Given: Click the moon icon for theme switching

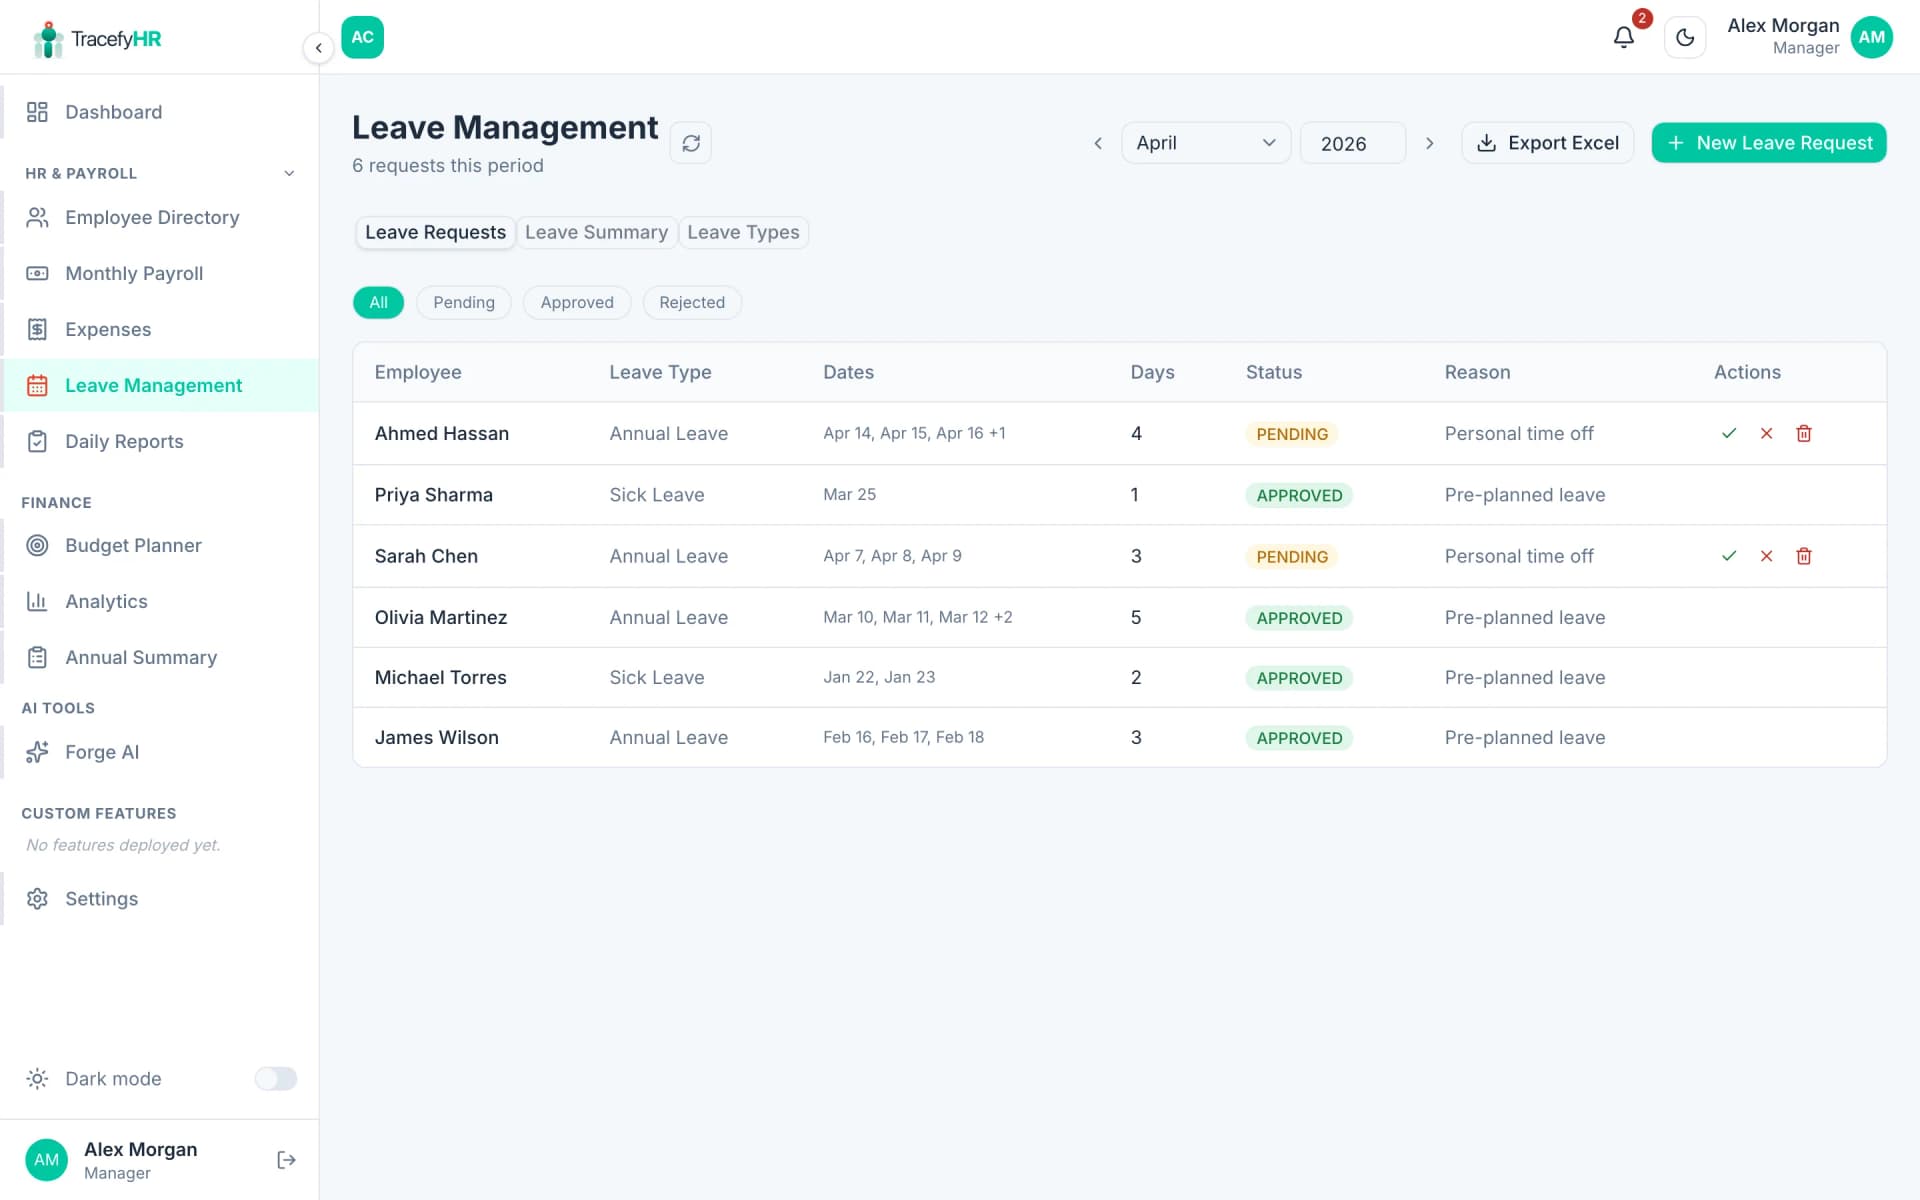Looking at the screenshot, I should pos(1685,37).
